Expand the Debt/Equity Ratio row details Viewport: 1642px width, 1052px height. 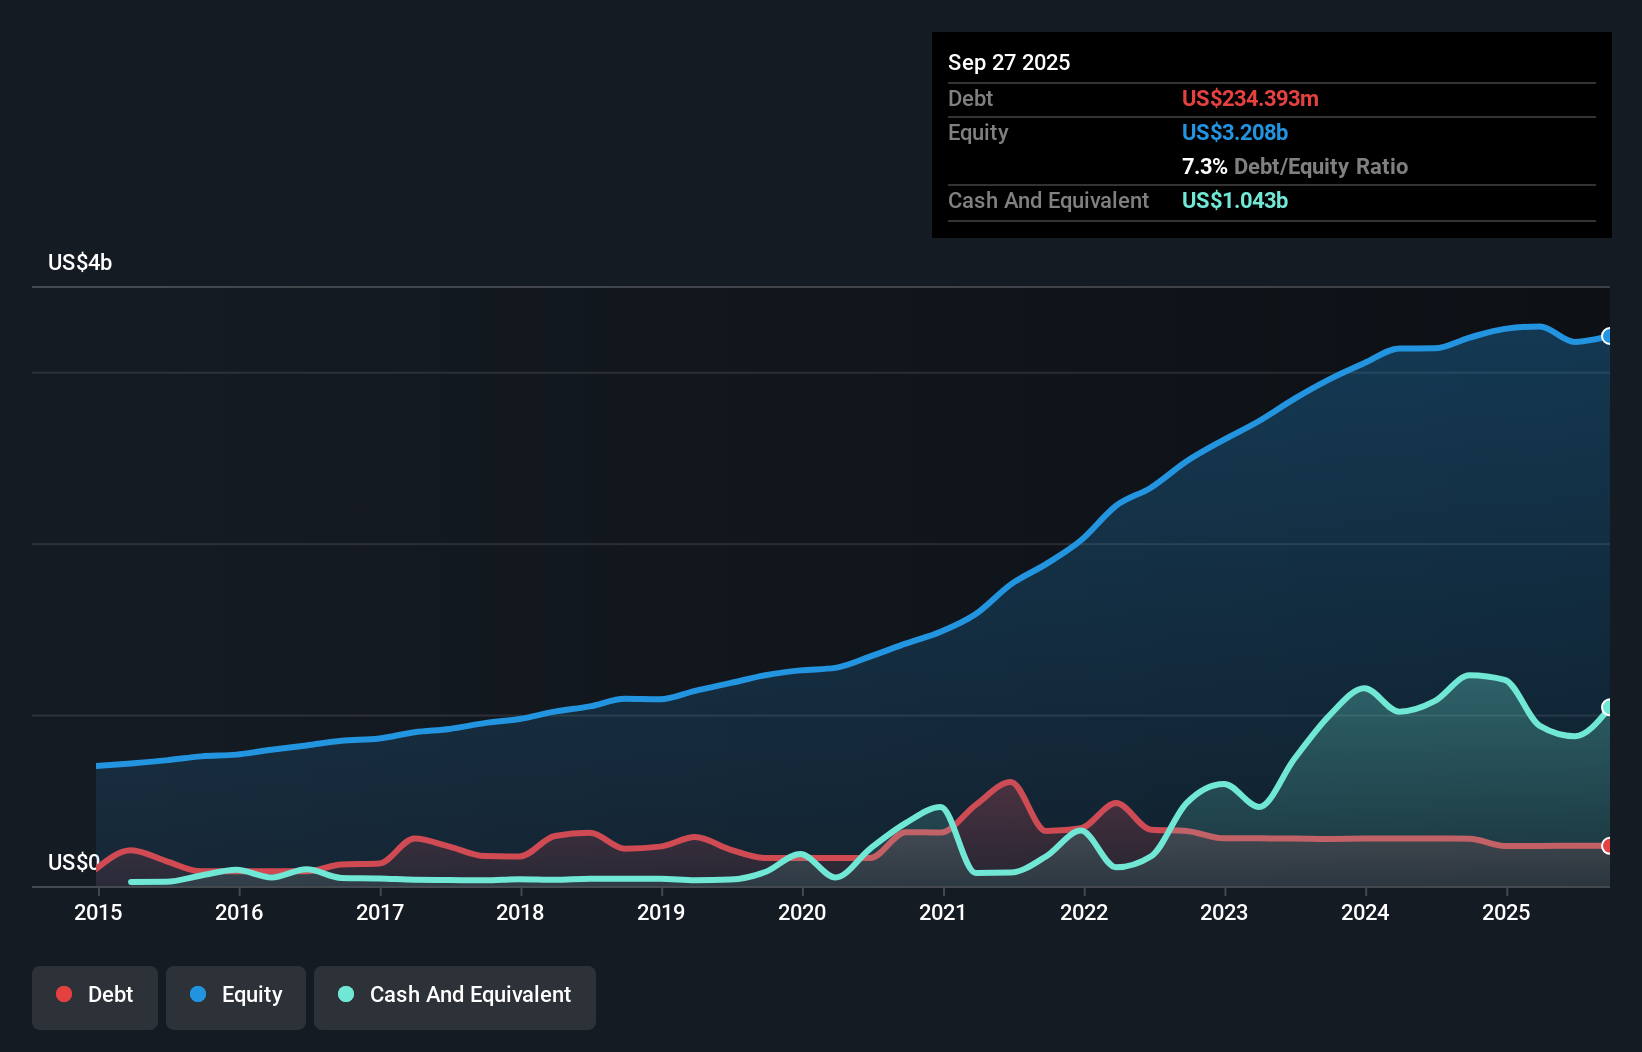pyautogui.click(x=1296, y=166)
